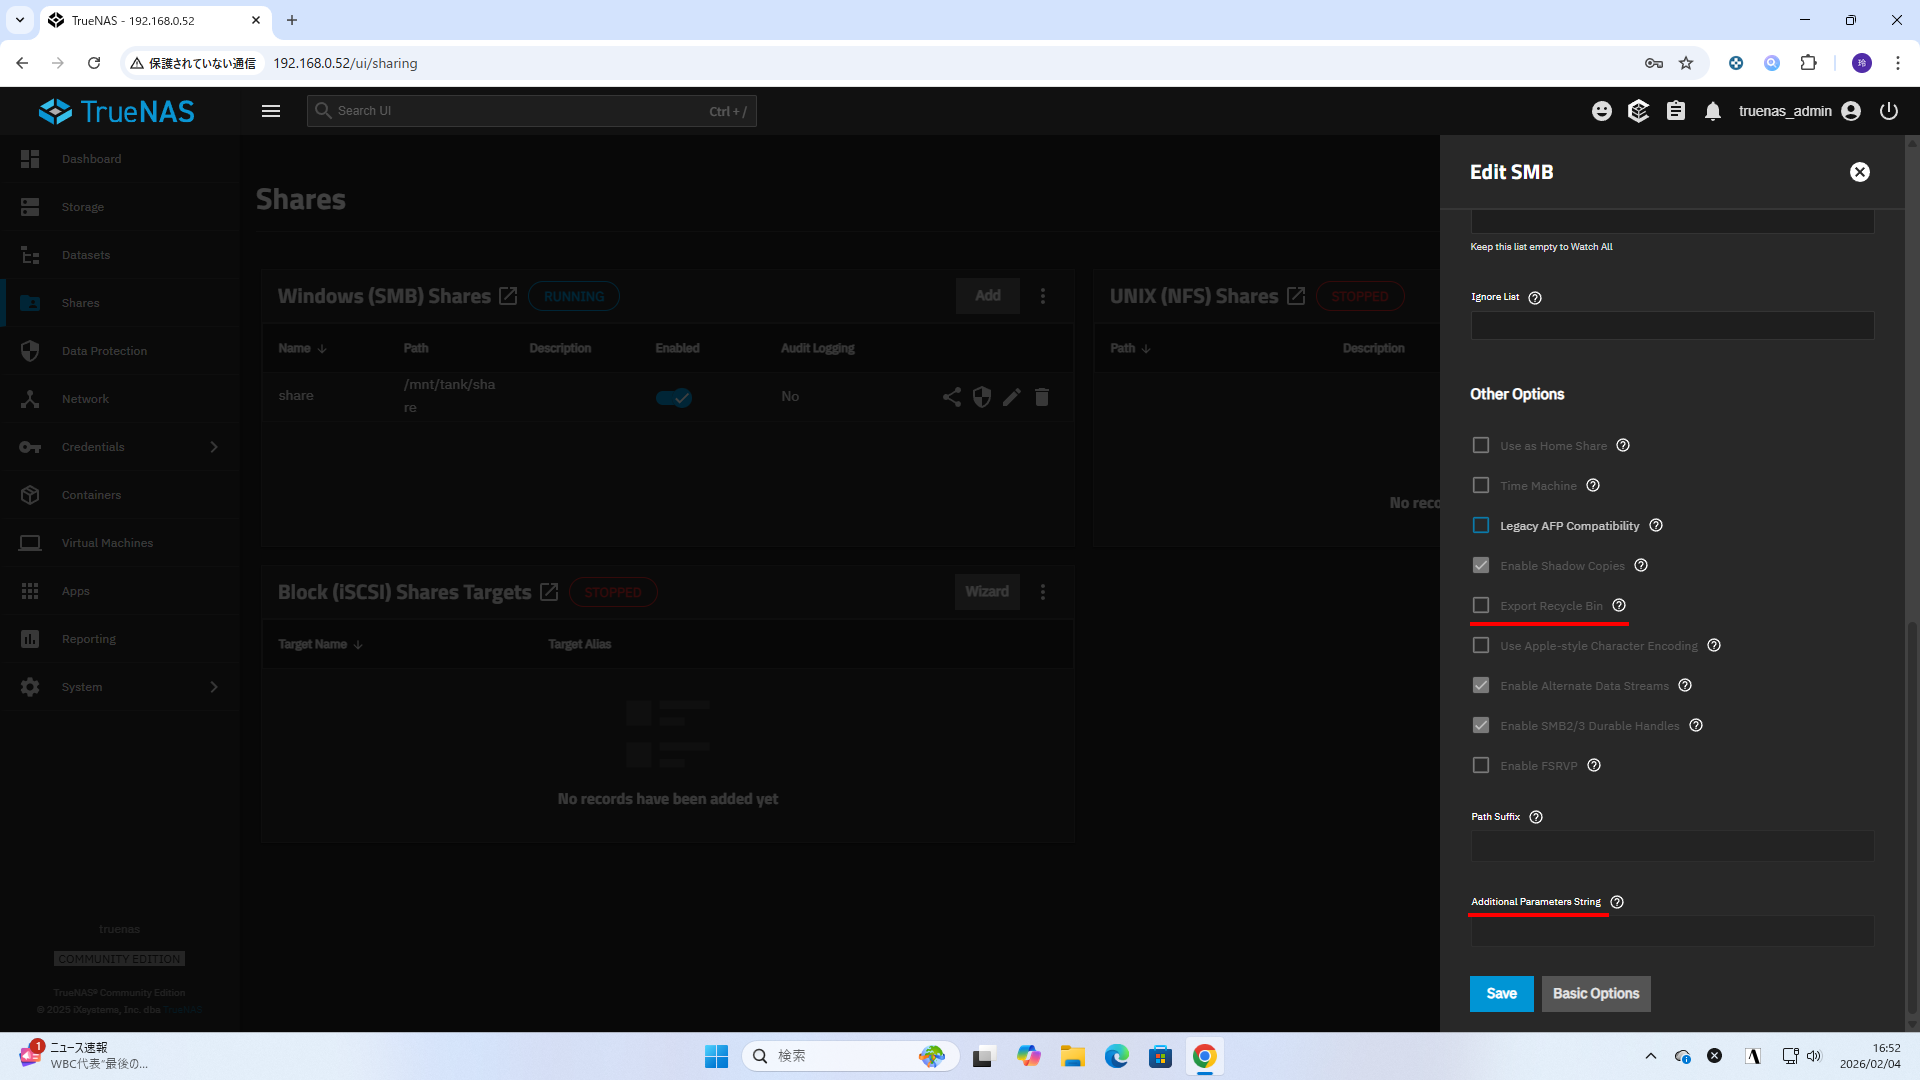The width and height of the screenshot is (1920, 1080).
Task: Toggle Enable FSRVP checkbox
Action: click(x=1481, y=765)
